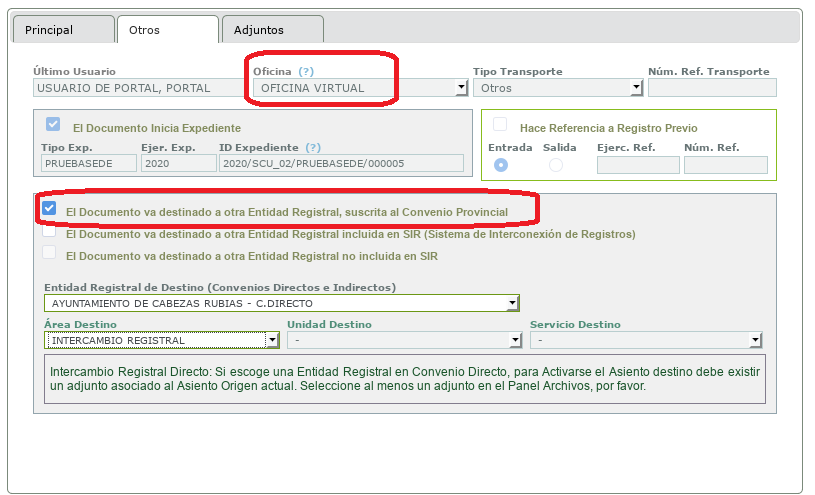The width and height of the screenshot is (815, 495).
Task: Select the Otros tab
Action: [168, 30]
